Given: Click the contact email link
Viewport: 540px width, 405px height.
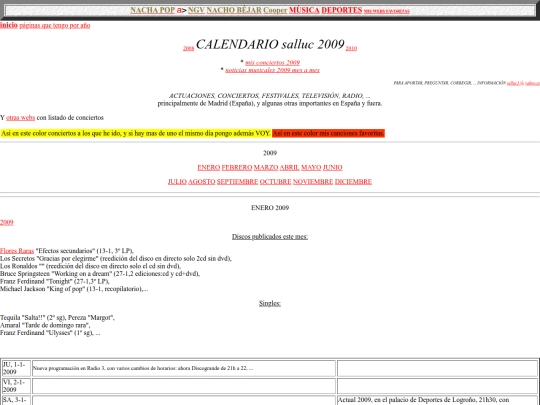Looking at the screenshot, I should click(x=523, y=83).
